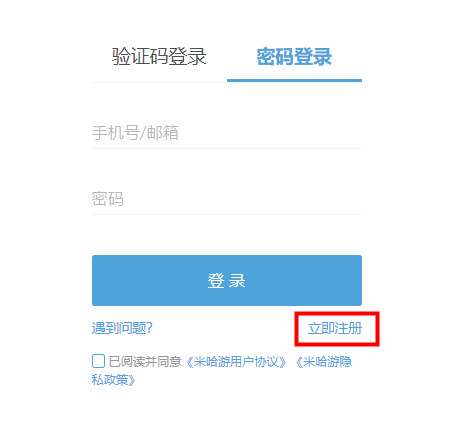The height and width of the screenshot is (446, 450).
Task: Click the blue 登录 button
Action: 227,280
